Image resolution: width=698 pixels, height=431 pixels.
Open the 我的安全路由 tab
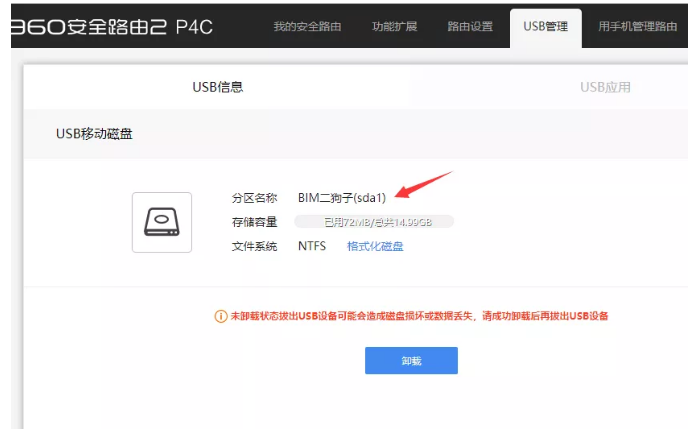[x=307, y=27]
